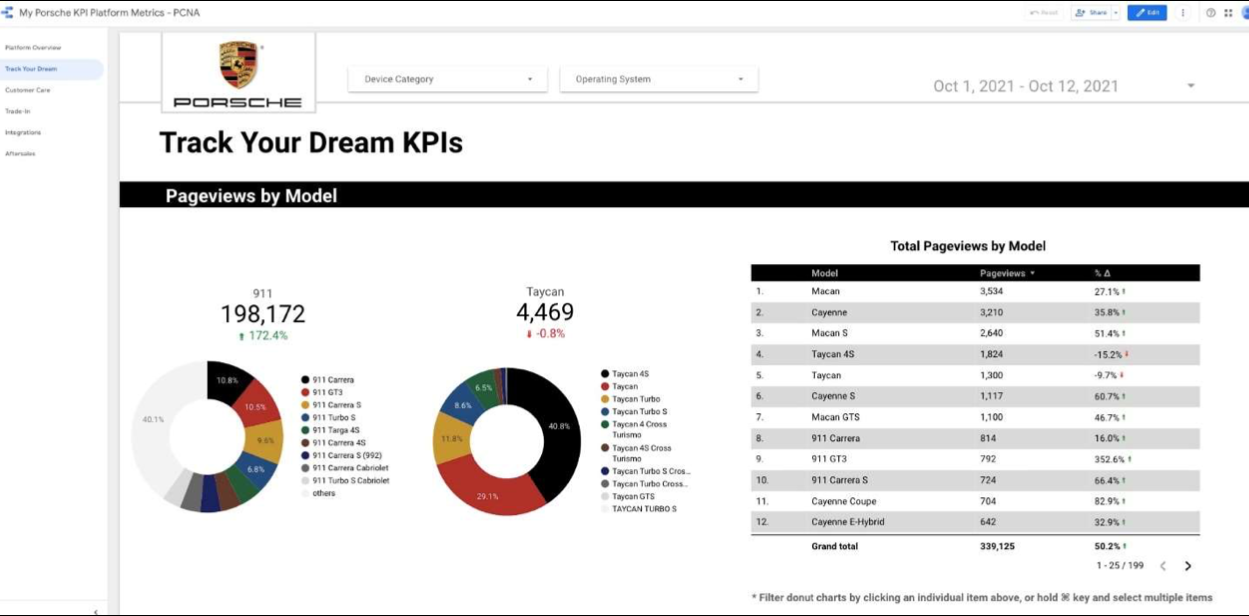Click the Taycan Turbo legend entry
This screenshot has width=1249, height=616.
click(x=629, y=399)
